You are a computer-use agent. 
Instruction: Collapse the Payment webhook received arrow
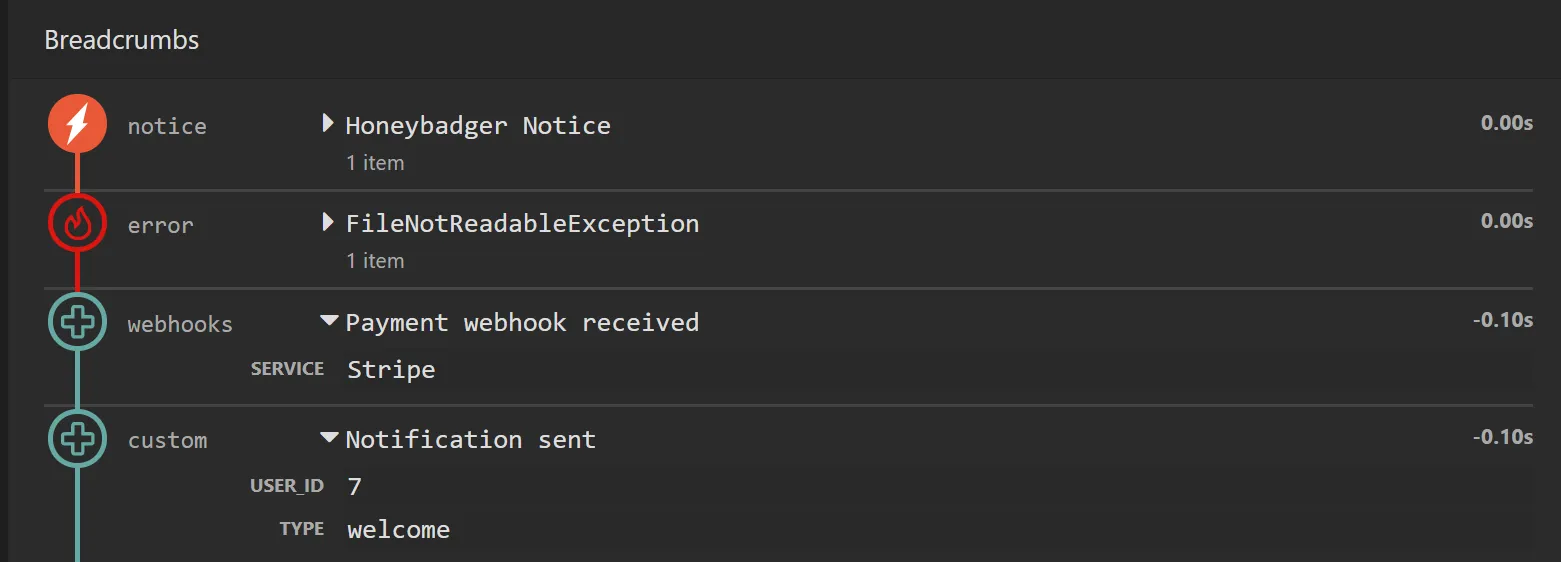click(x=329, y=322)
